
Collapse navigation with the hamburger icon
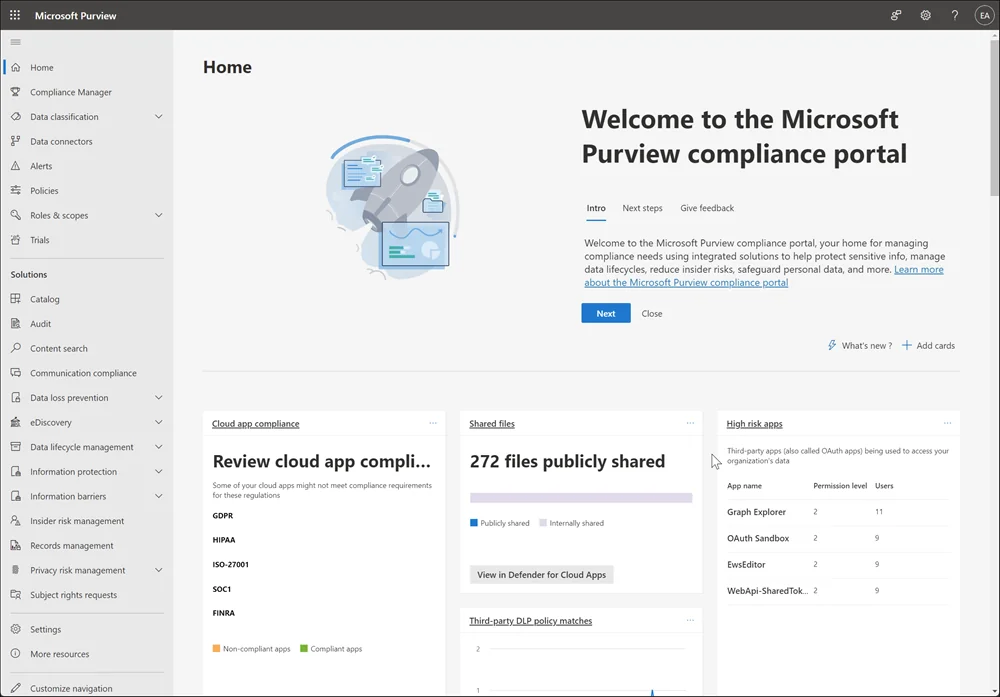(16, 42)
